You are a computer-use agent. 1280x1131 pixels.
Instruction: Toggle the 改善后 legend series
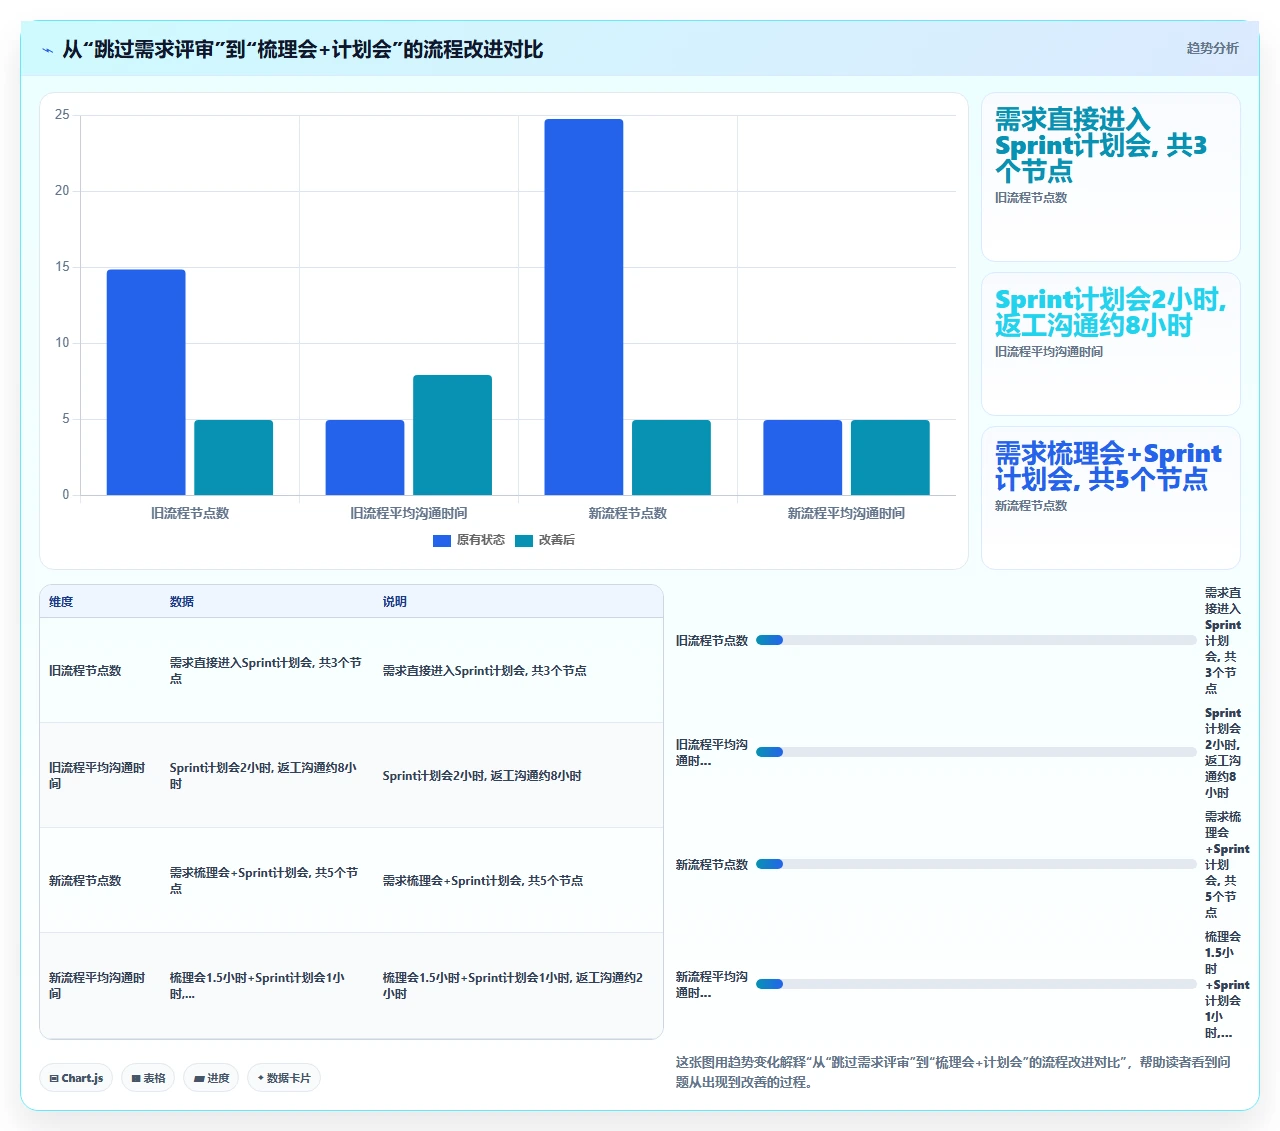click(545, 540)
